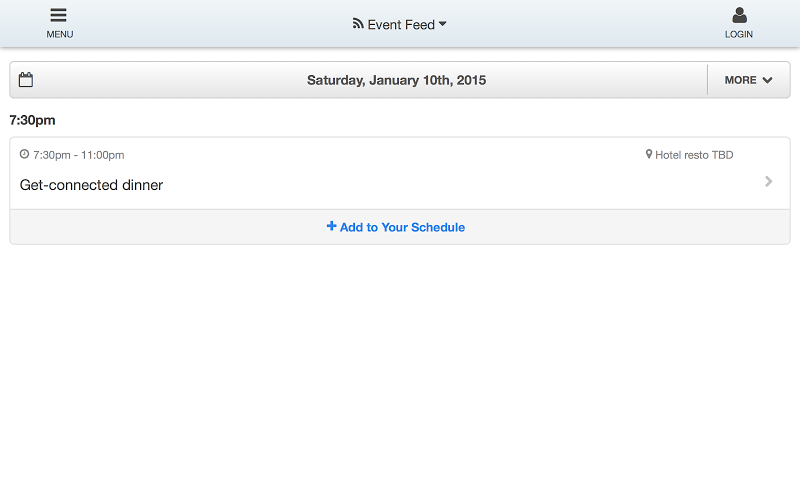This screenshot has height=500, width=800.
Task: Click the 7:30pm time slot heading
Action: (32, 120)
